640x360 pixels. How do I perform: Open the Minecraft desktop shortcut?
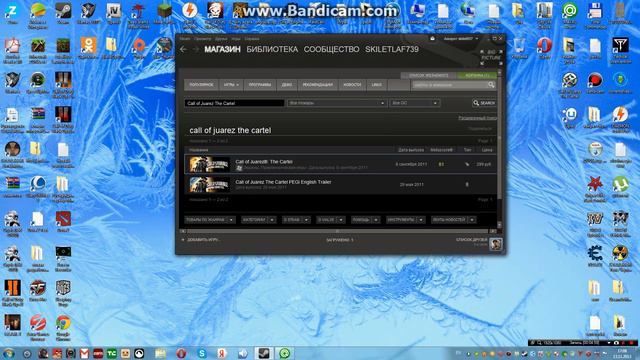(x=164, y=13)
